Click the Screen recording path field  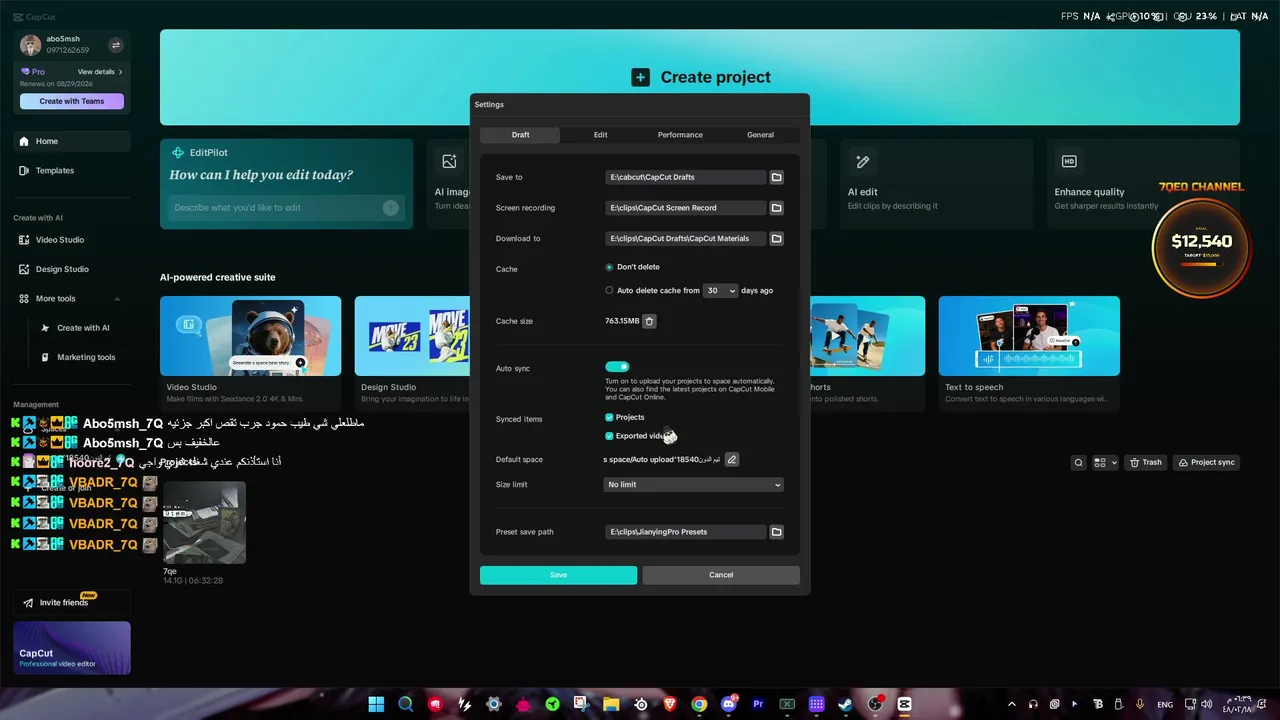point(686,208)
